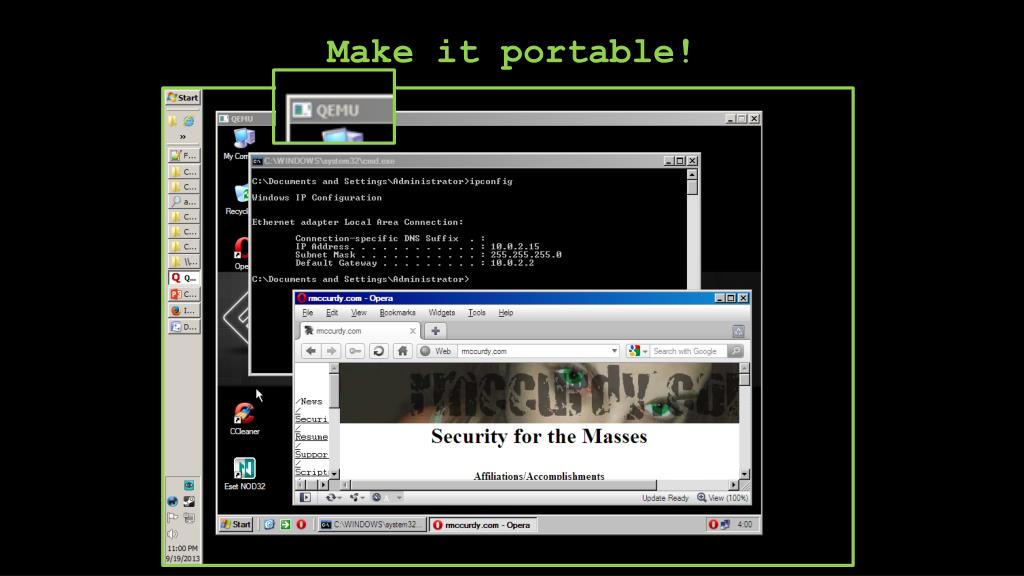This screenshot has height=576, width=1024.
Task: Switch to host QEMU taskbar item 'Q...'
Action: coord(184,278)
